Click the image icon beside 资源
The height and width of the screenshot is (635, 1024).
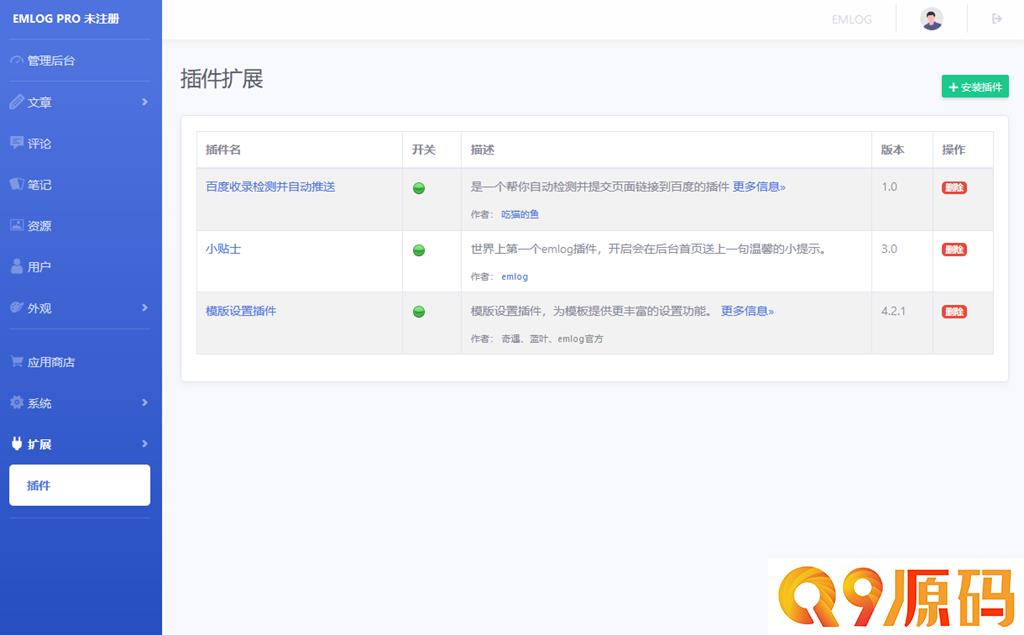pos(16,225)
